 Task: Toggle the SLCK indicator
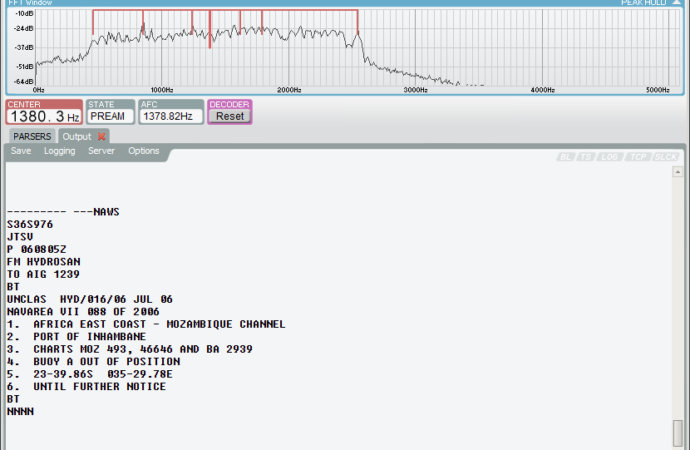tap(666, 157)
